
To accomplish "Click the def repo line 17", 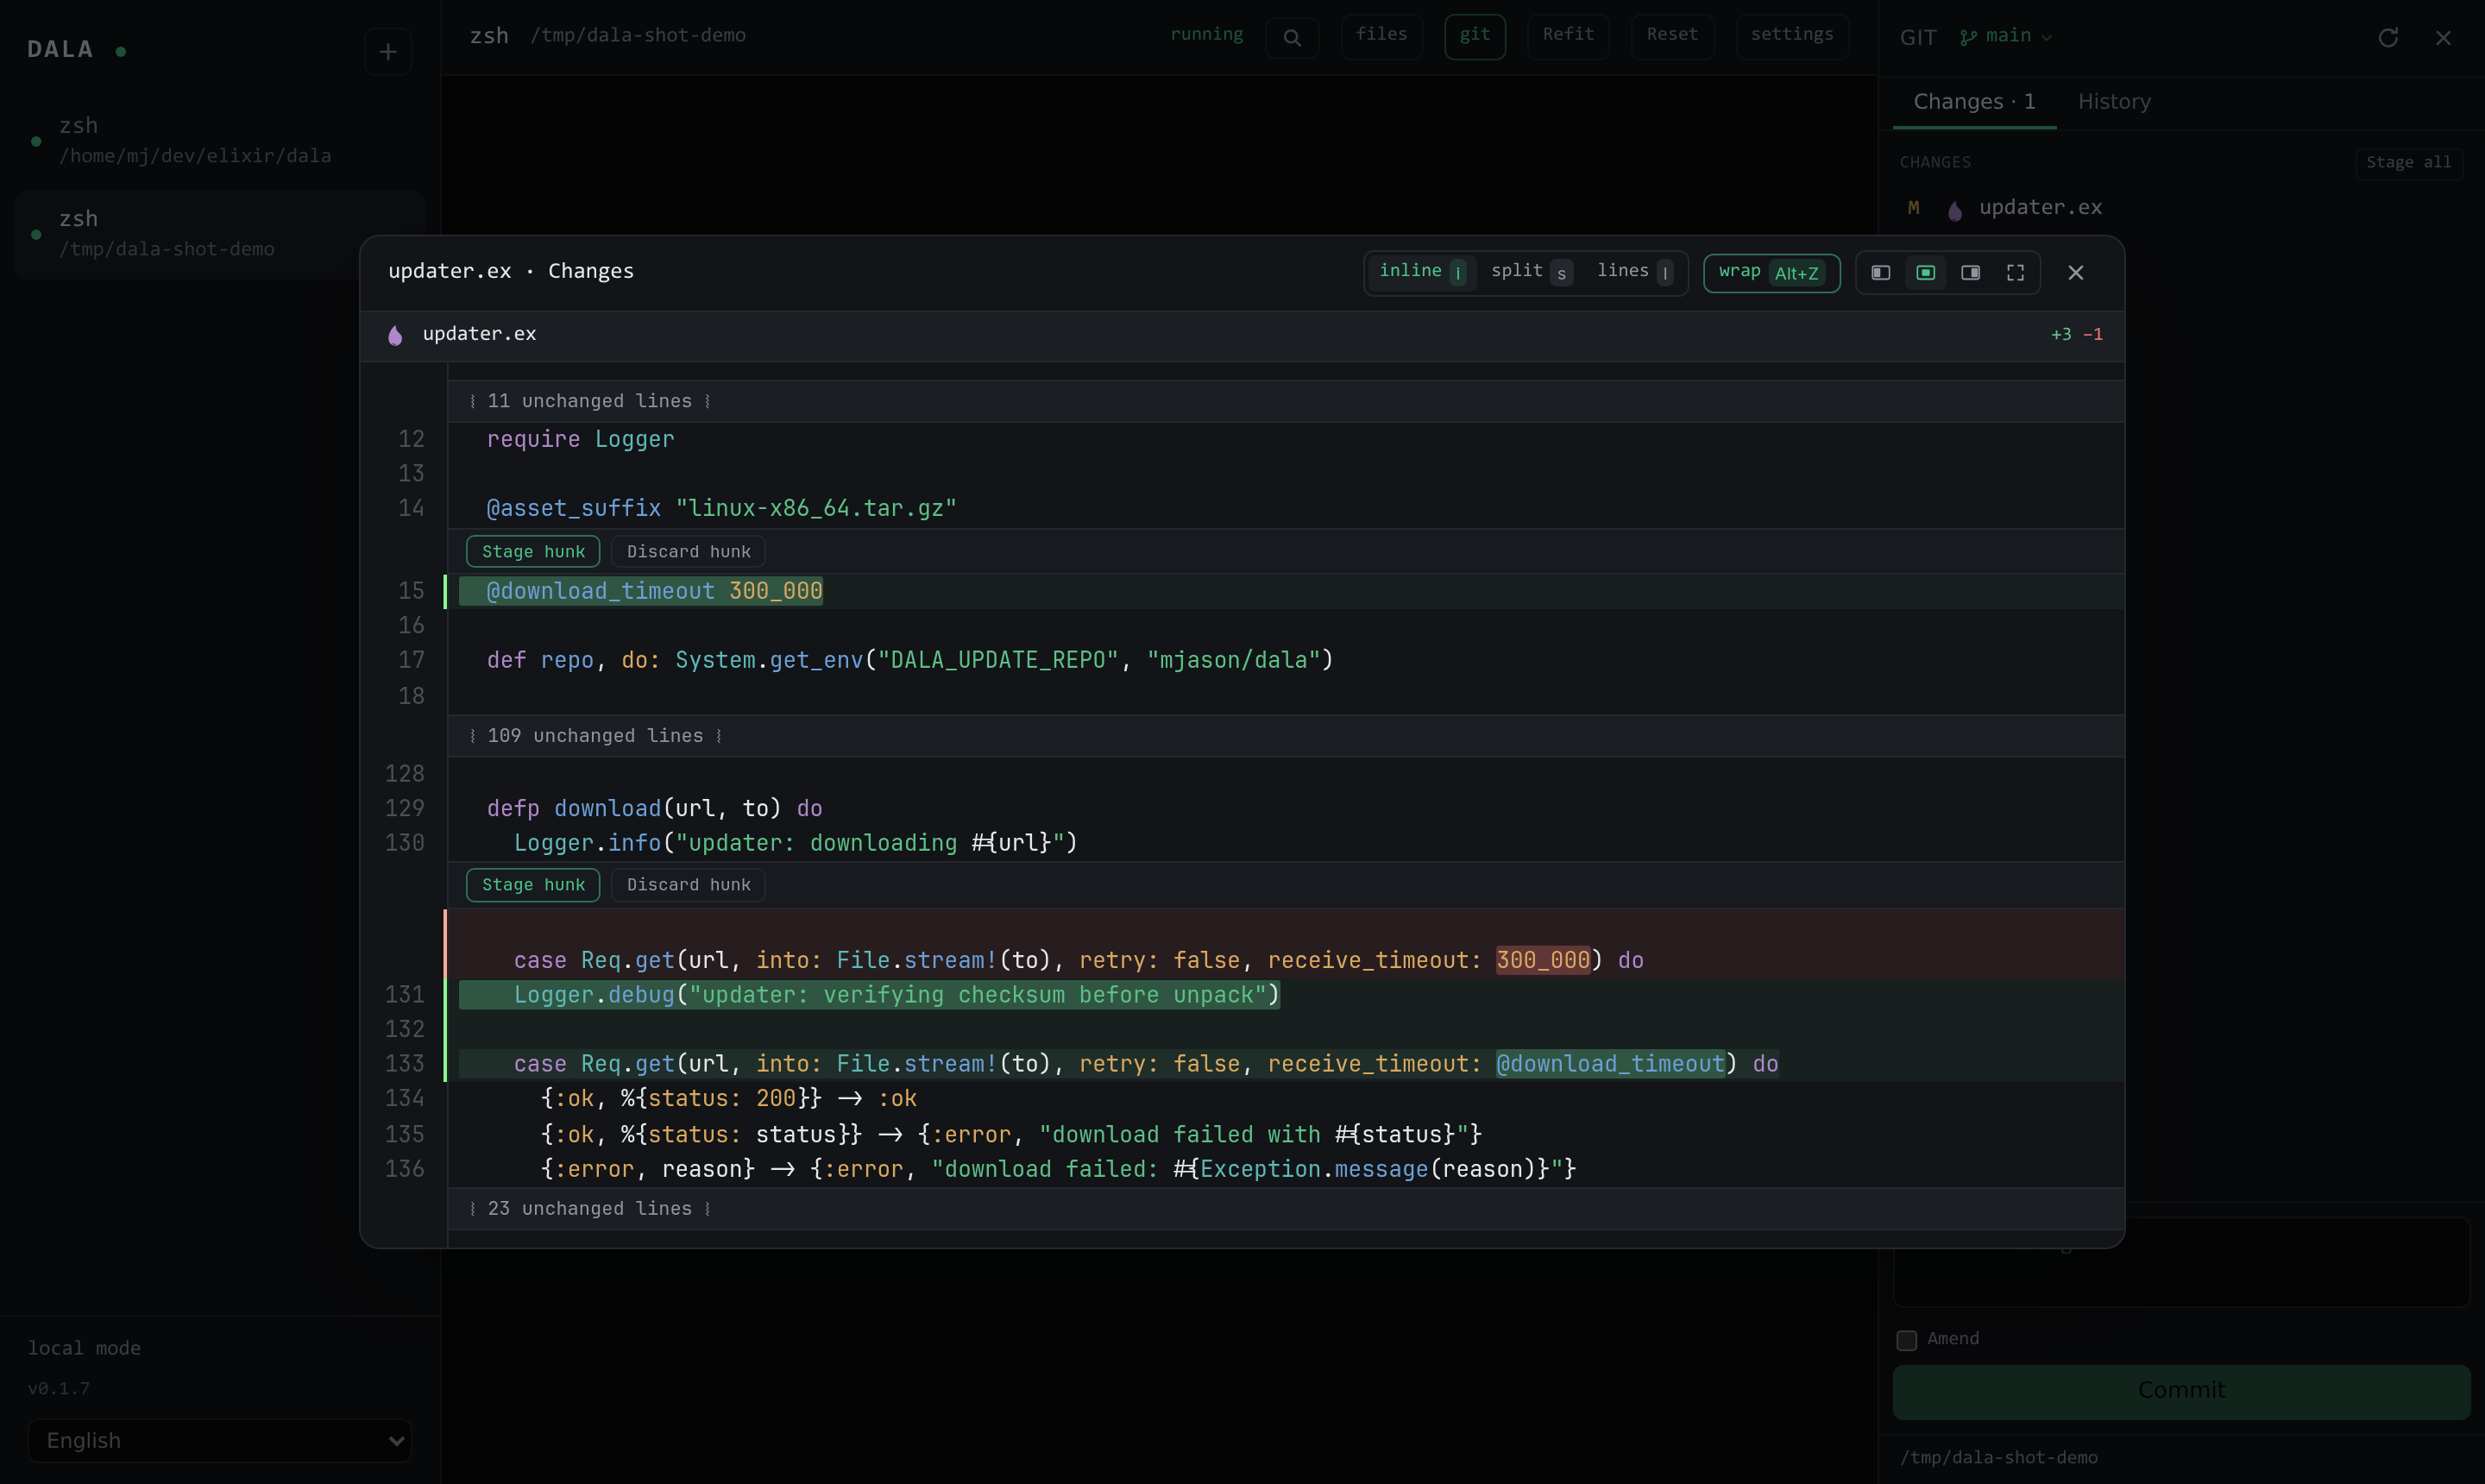I will (x=1286, y=660).
